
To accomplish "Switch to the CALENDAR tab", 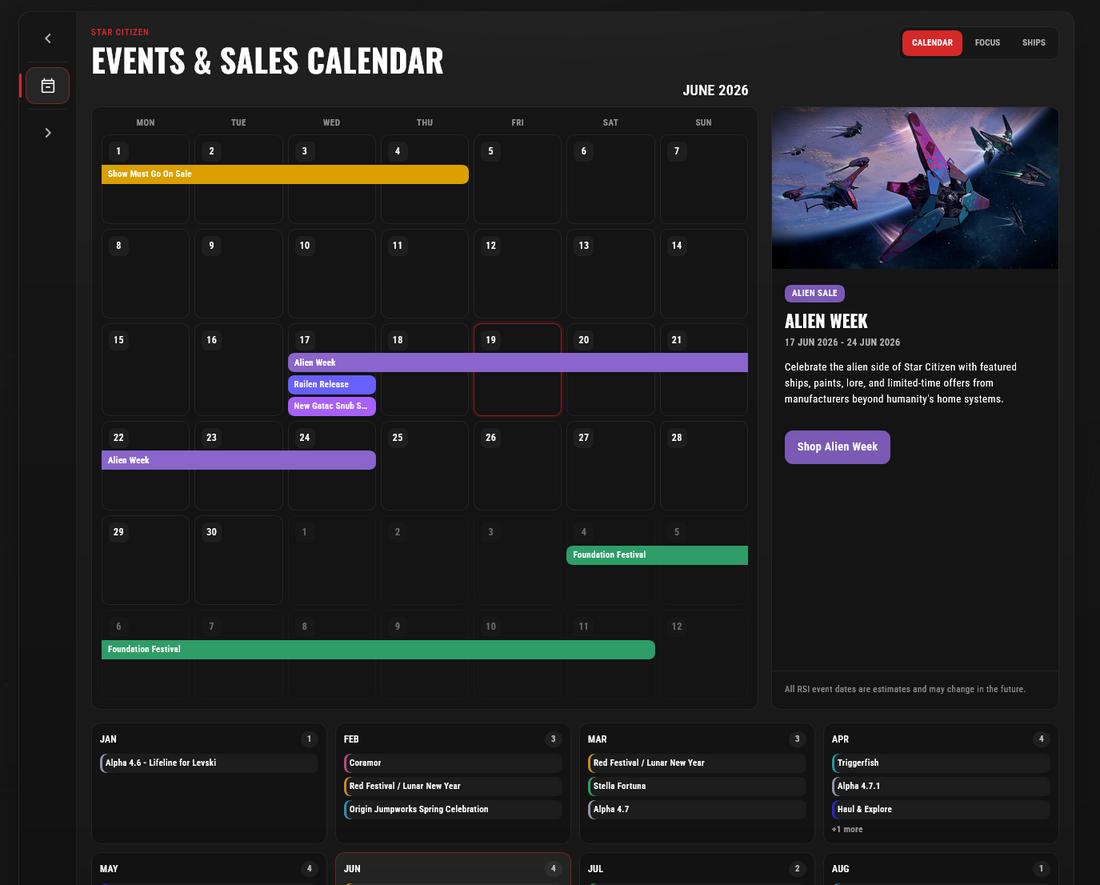I will click(932, 43).
